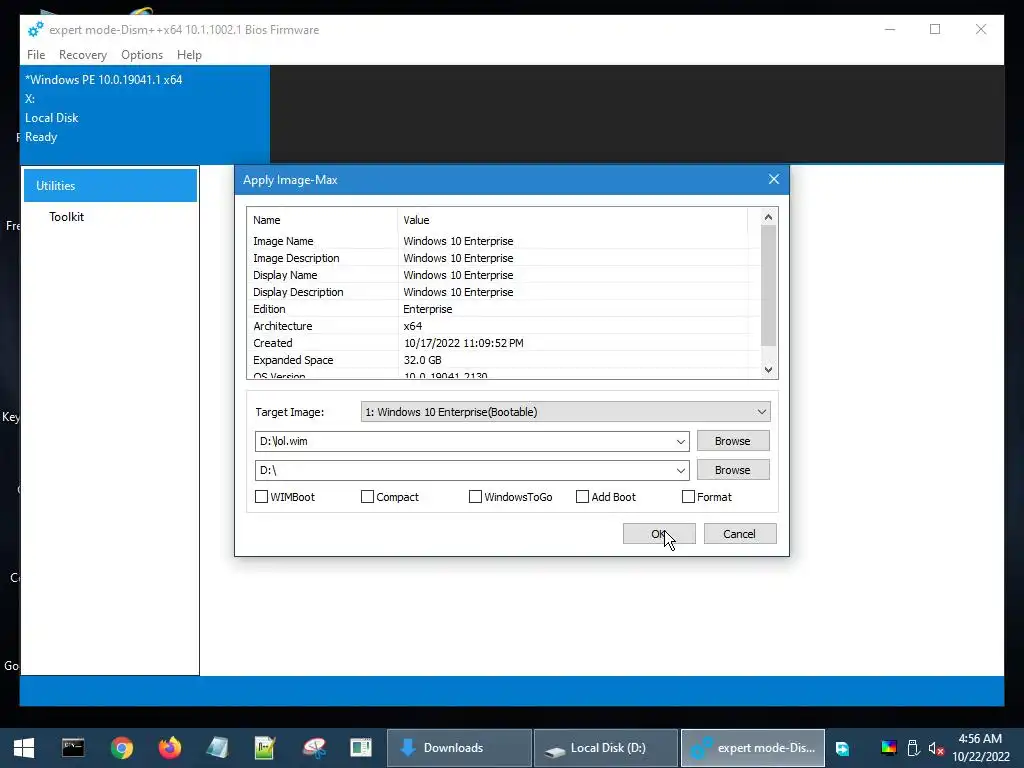Click the blue arrow tray icon
Screen dimensions: 1024x768
click(842, 748)
